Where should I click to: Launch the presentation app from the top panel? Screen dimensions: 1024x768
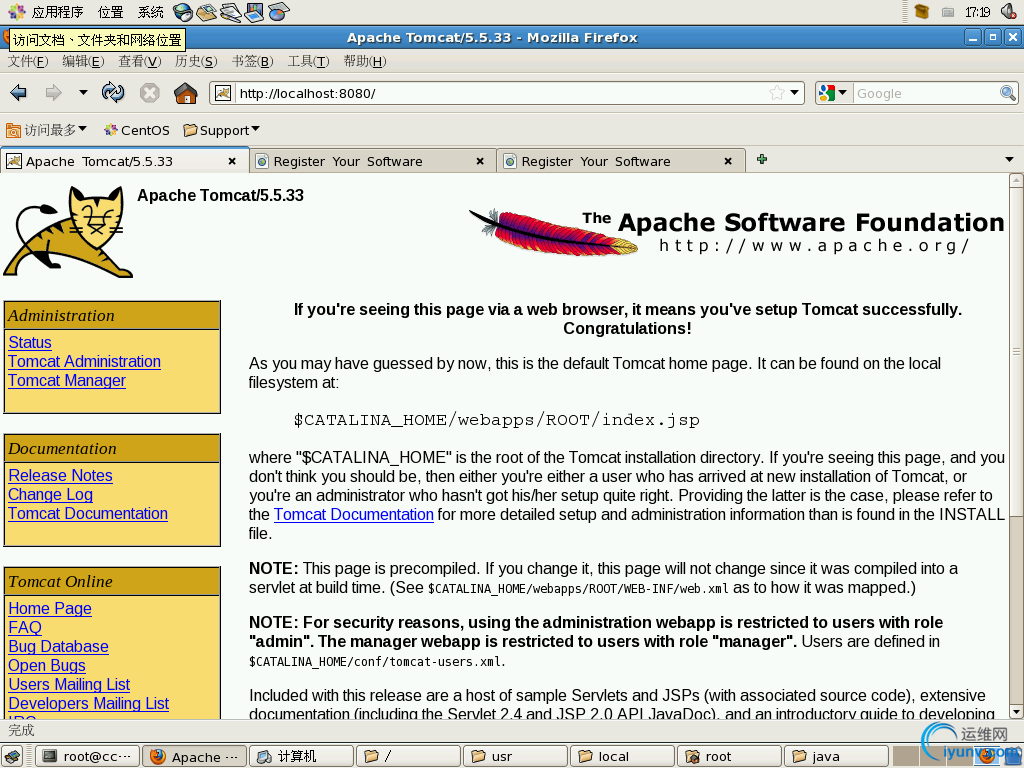click(x=254, y=12)
